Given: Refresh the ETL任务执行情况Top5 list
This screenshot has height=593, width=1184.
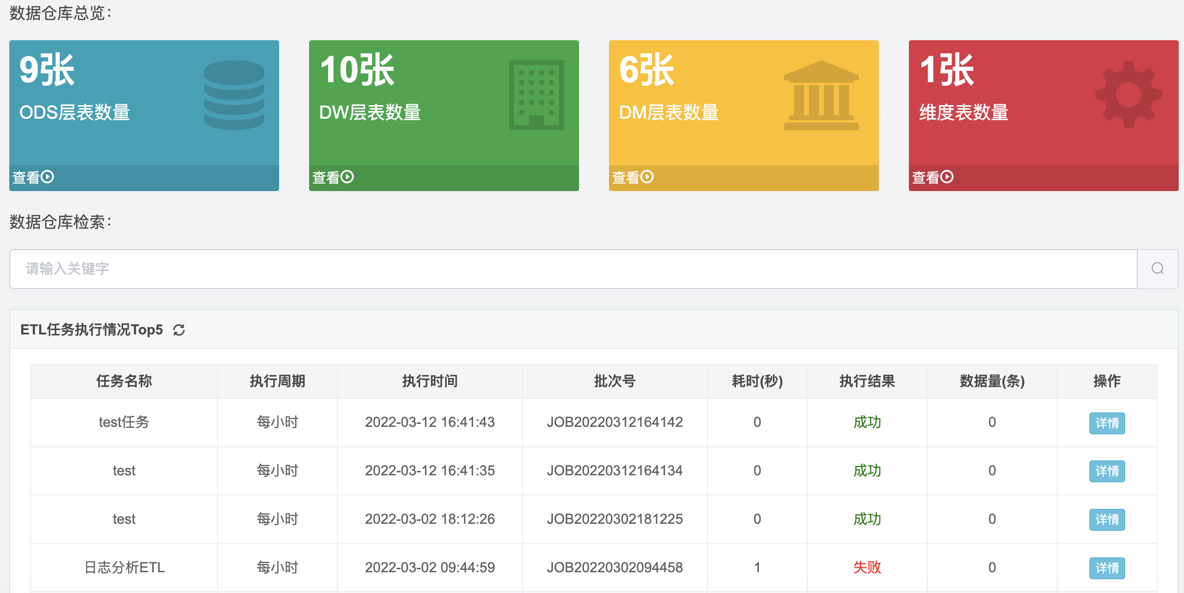Looking at the screenshot, I should click(179, 330).
